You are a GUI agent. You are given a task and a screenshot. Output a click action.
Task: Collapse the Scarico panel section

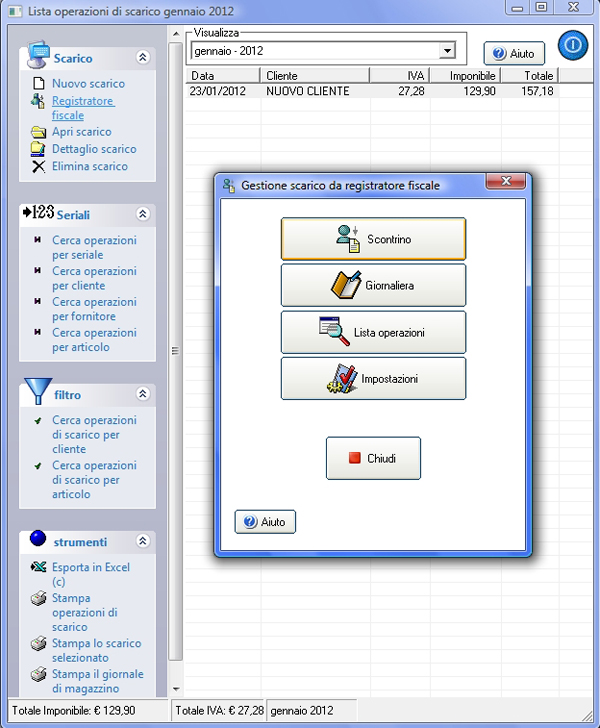pyautogui.click(x=143, y=58)
